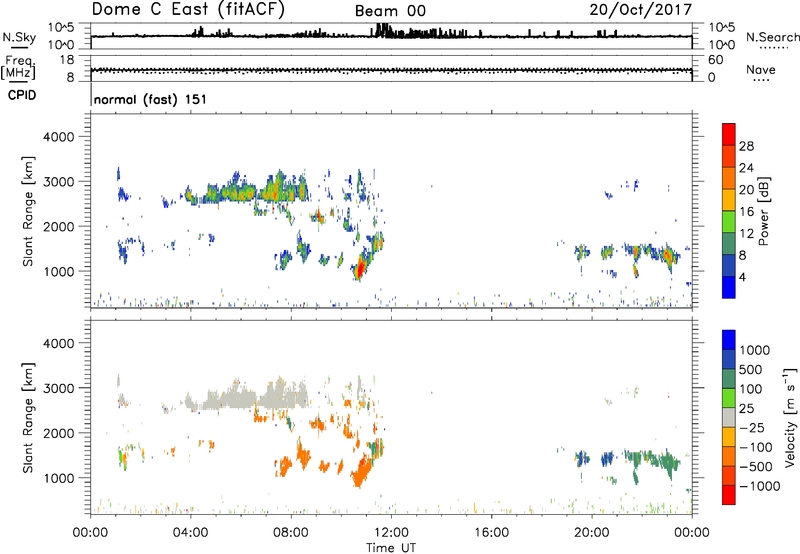Click the 'Nave' legend label
The image size is (800, 554).
click(761, 70)
